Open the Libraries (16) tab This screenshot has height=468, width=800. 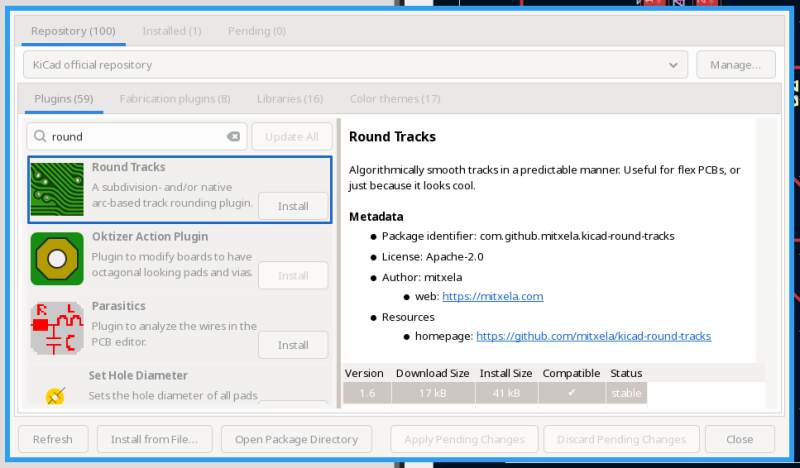coord(290,98)
